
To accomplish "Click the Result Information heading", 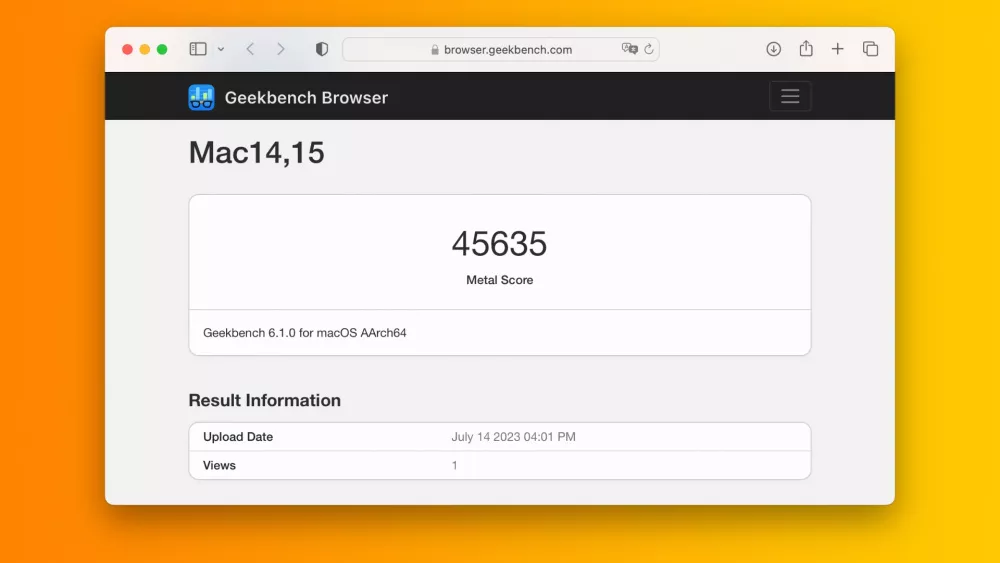I will pos(265,400).
